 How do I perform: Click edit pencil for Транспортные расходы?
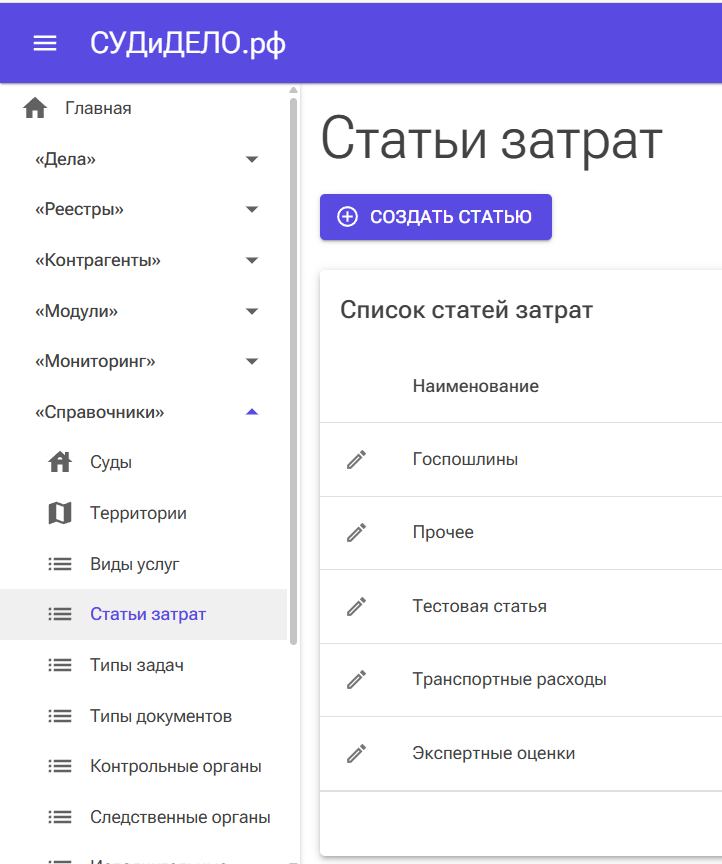pyautogui.click(x=356, y=679)
